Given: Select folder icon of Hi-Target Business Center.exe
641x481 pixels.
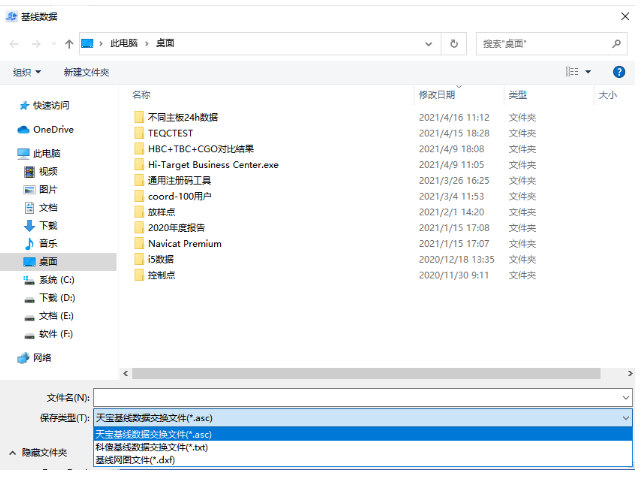Looking at the screenshot, I should pos(139,165).
